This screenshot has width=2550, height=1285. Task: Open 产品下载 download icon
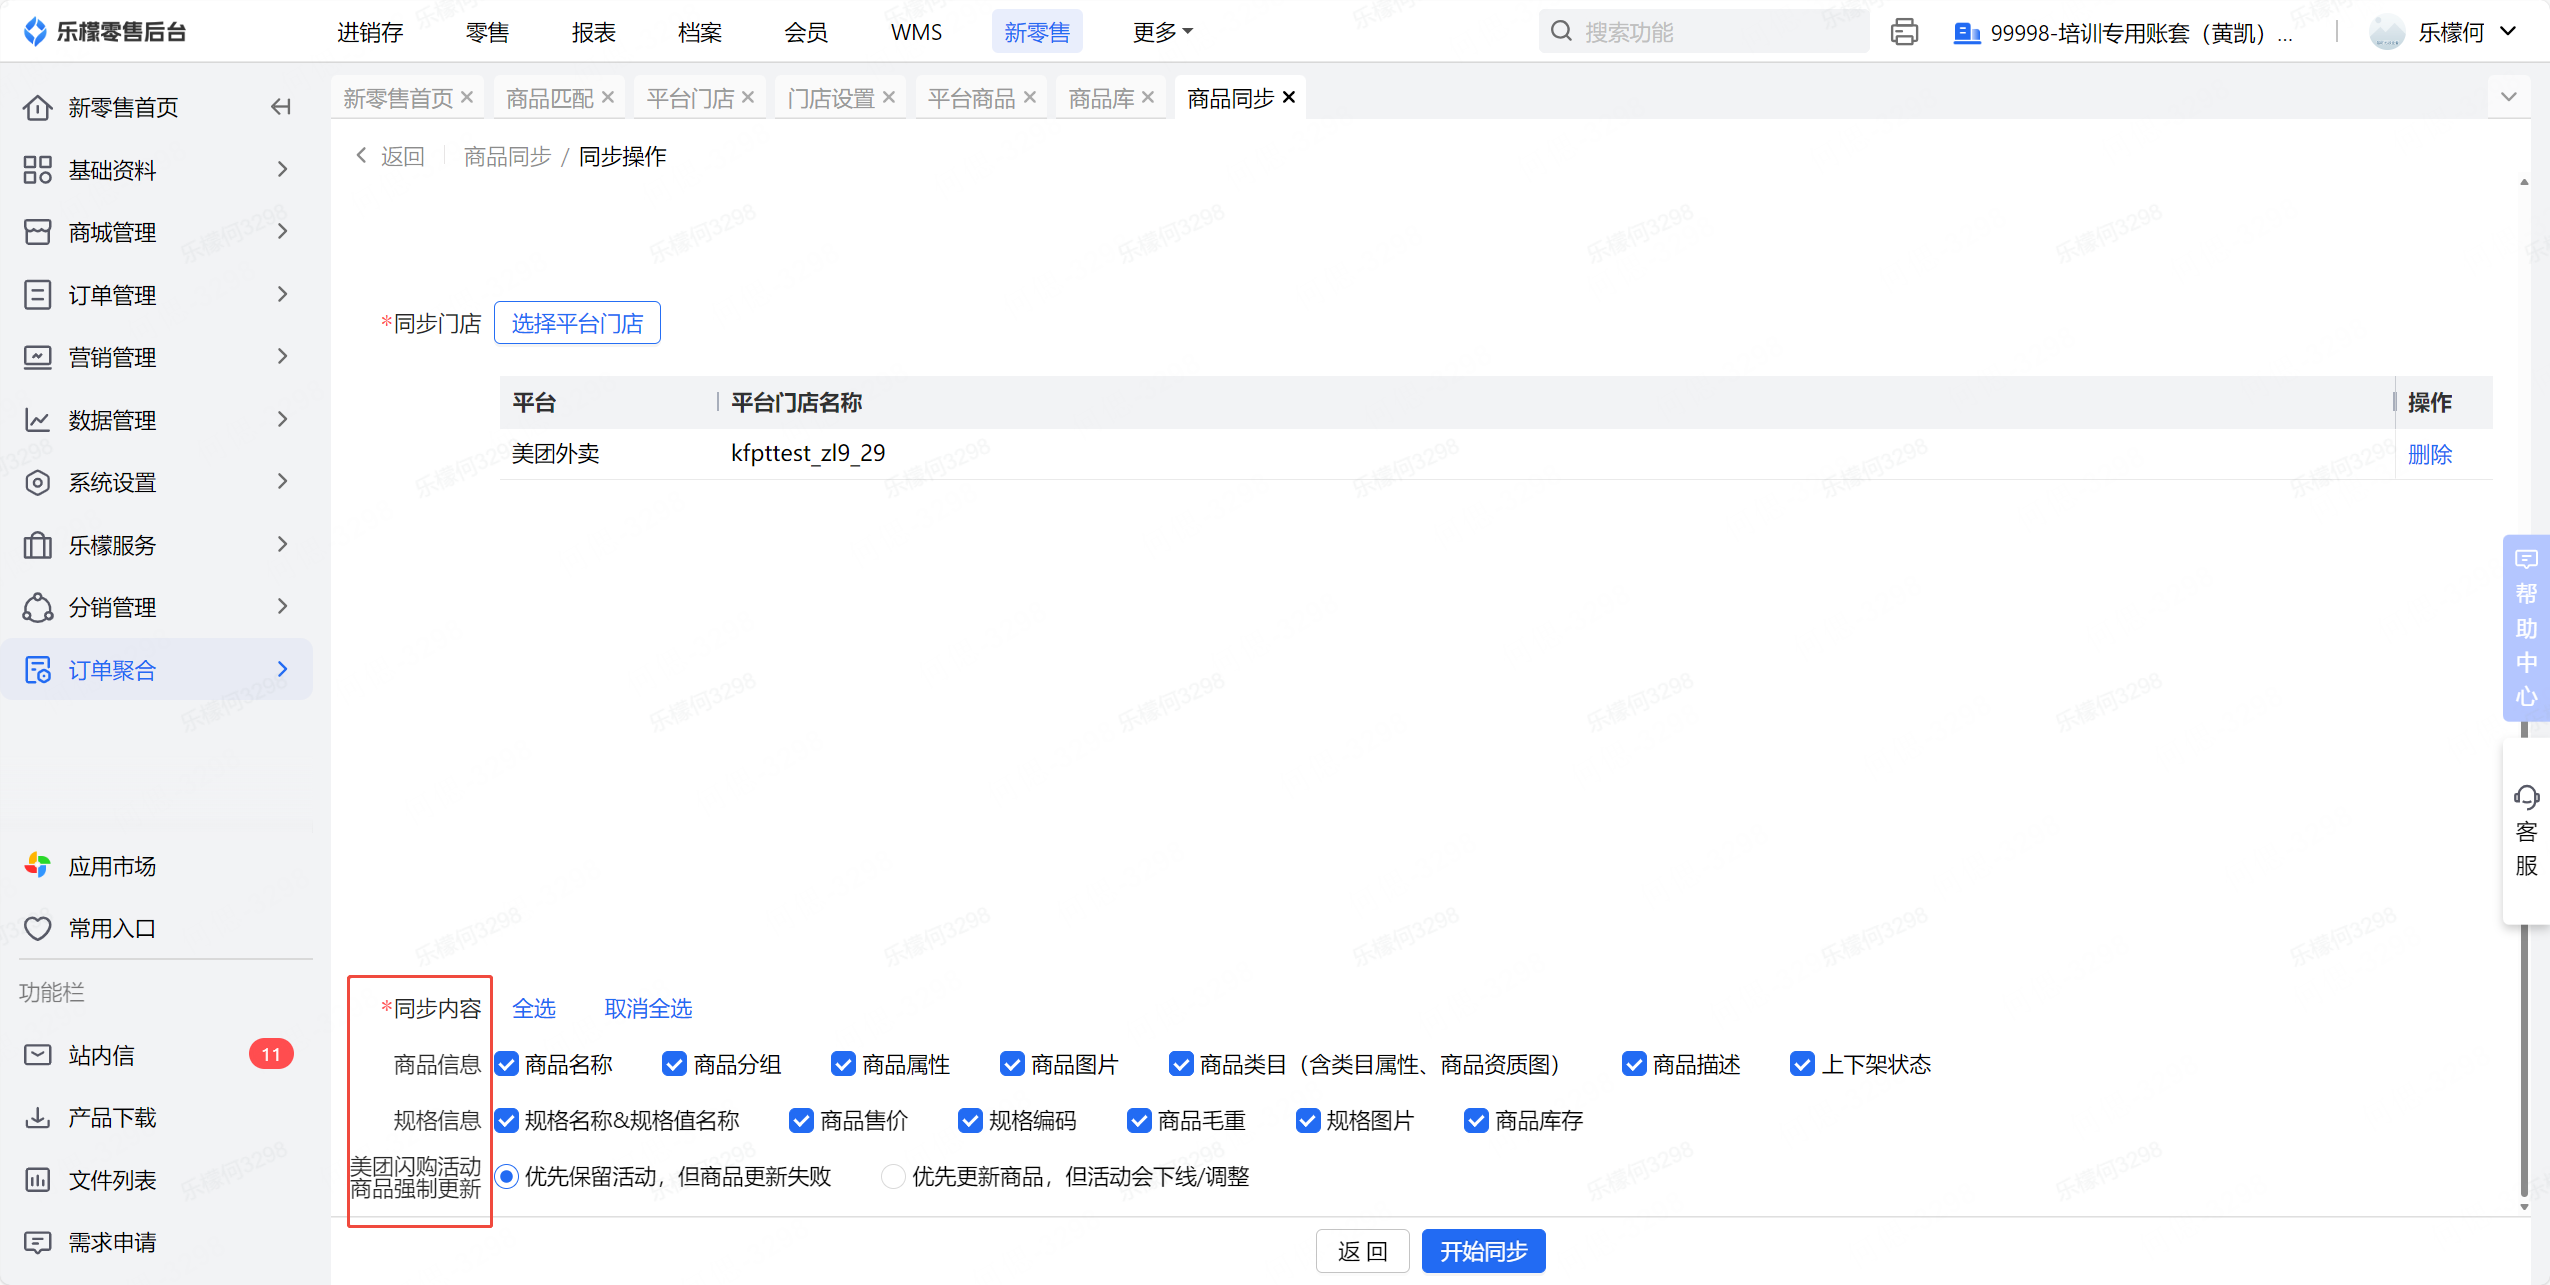coord(38,1117)
